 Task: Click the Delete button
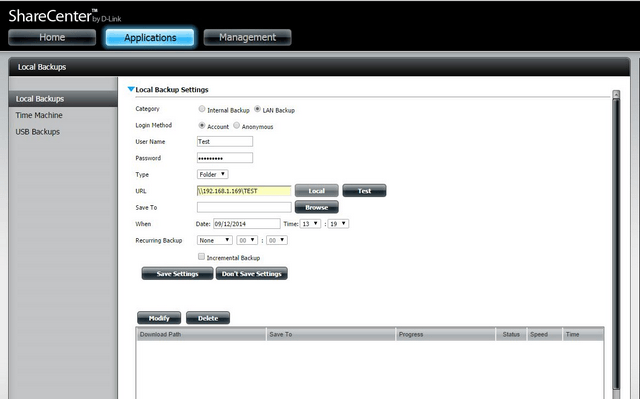(x=208, y=318)
